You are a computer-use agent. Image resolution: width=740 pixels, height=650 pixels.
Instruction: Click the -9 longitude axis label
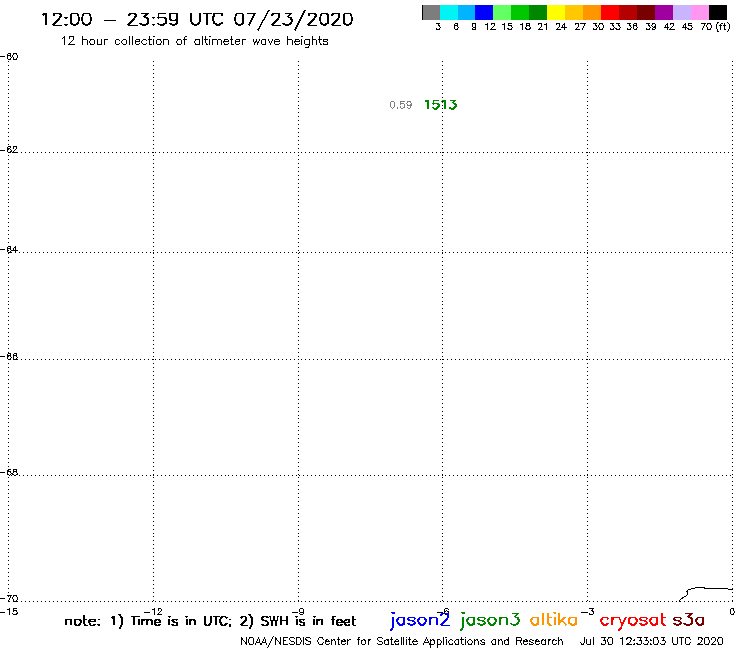(298, 612)
